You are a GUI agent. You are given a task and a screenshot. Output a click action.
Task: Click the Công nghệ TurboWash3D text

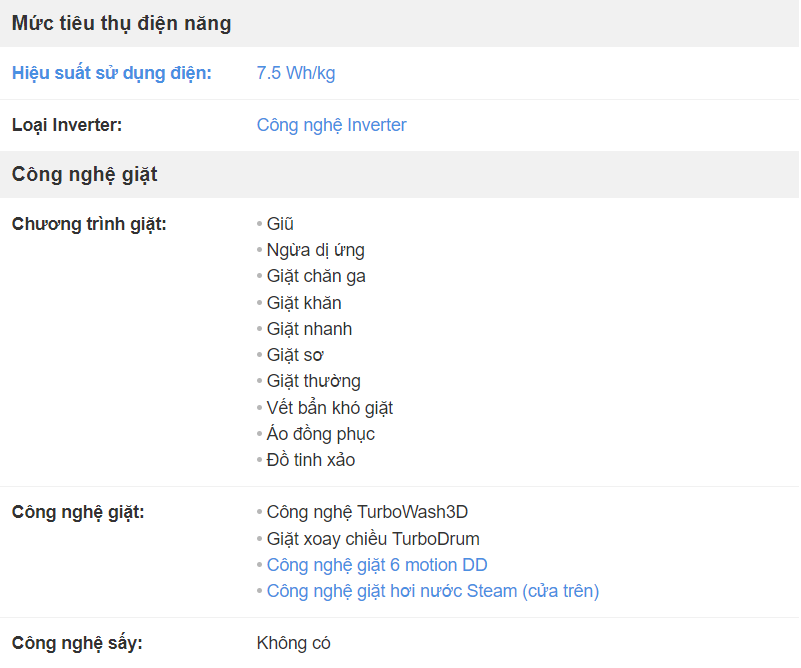(367, 512)
